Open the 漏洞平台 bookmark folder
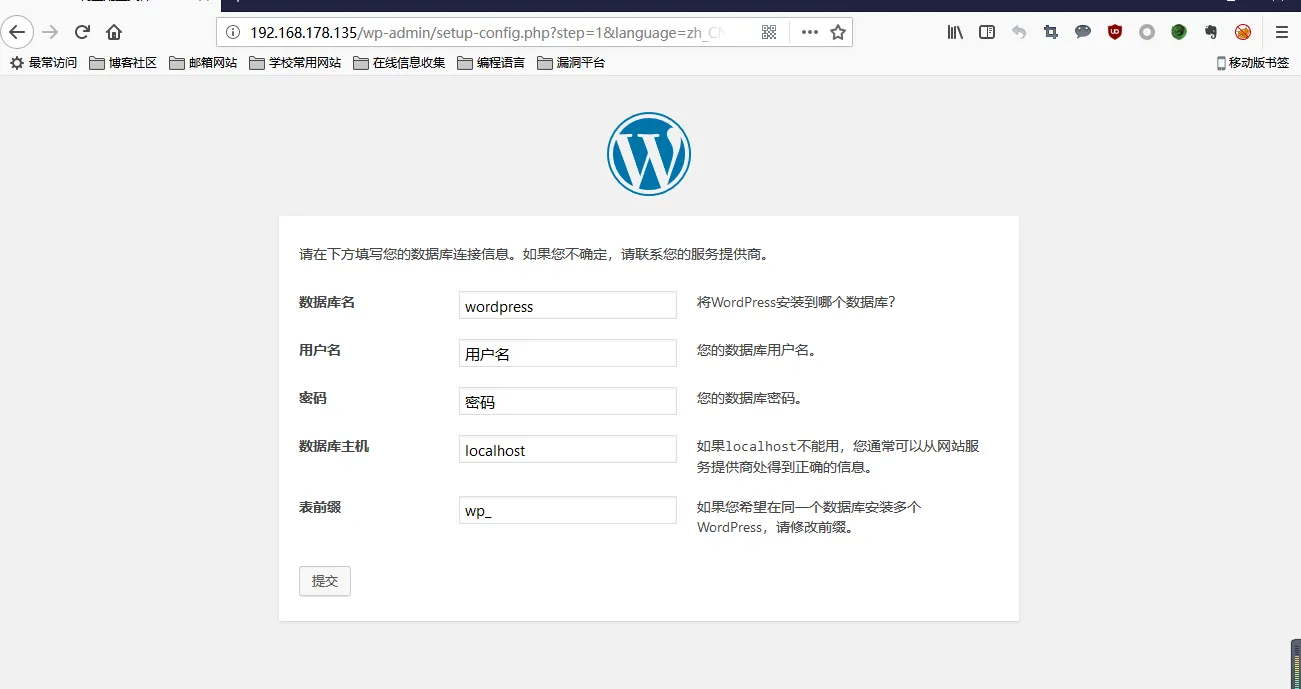 pyautogui.click(x=571, y=63)
